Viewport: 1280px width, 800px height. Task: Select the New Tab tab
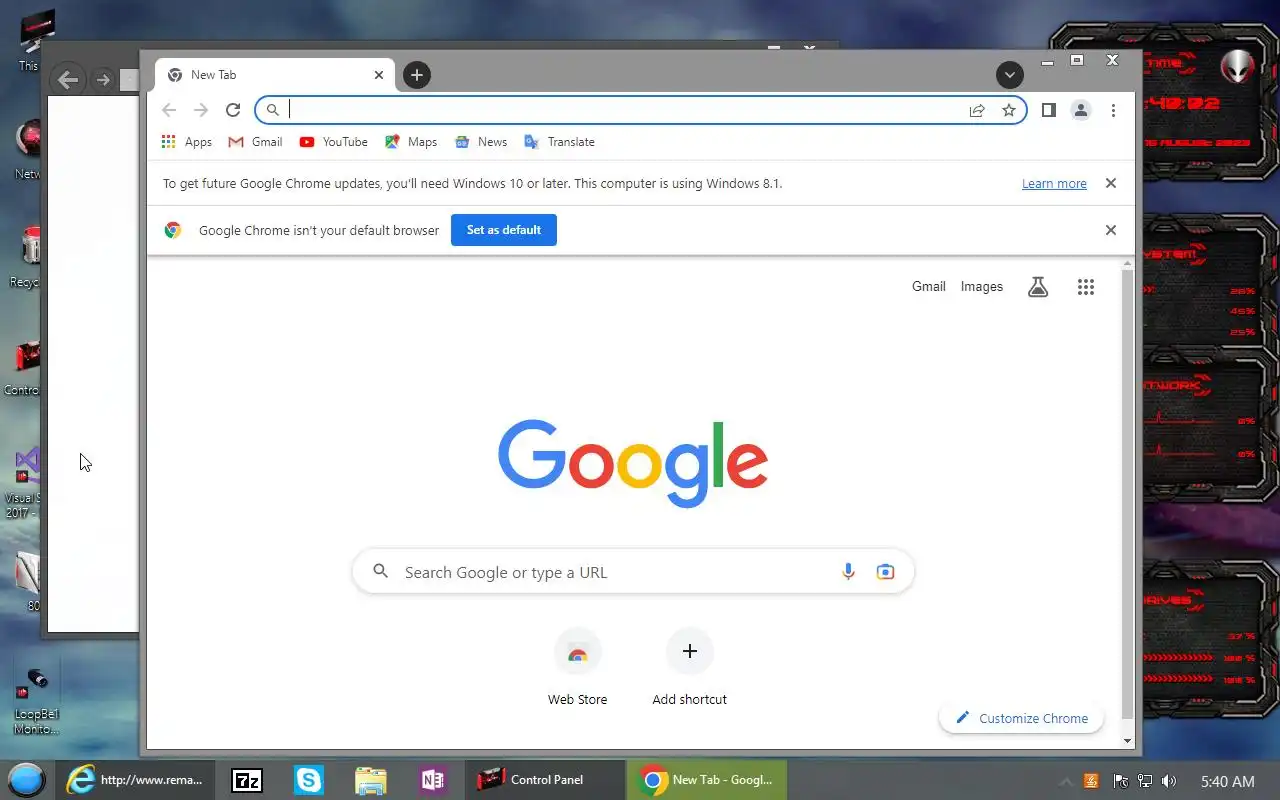(x=275, y=75)
